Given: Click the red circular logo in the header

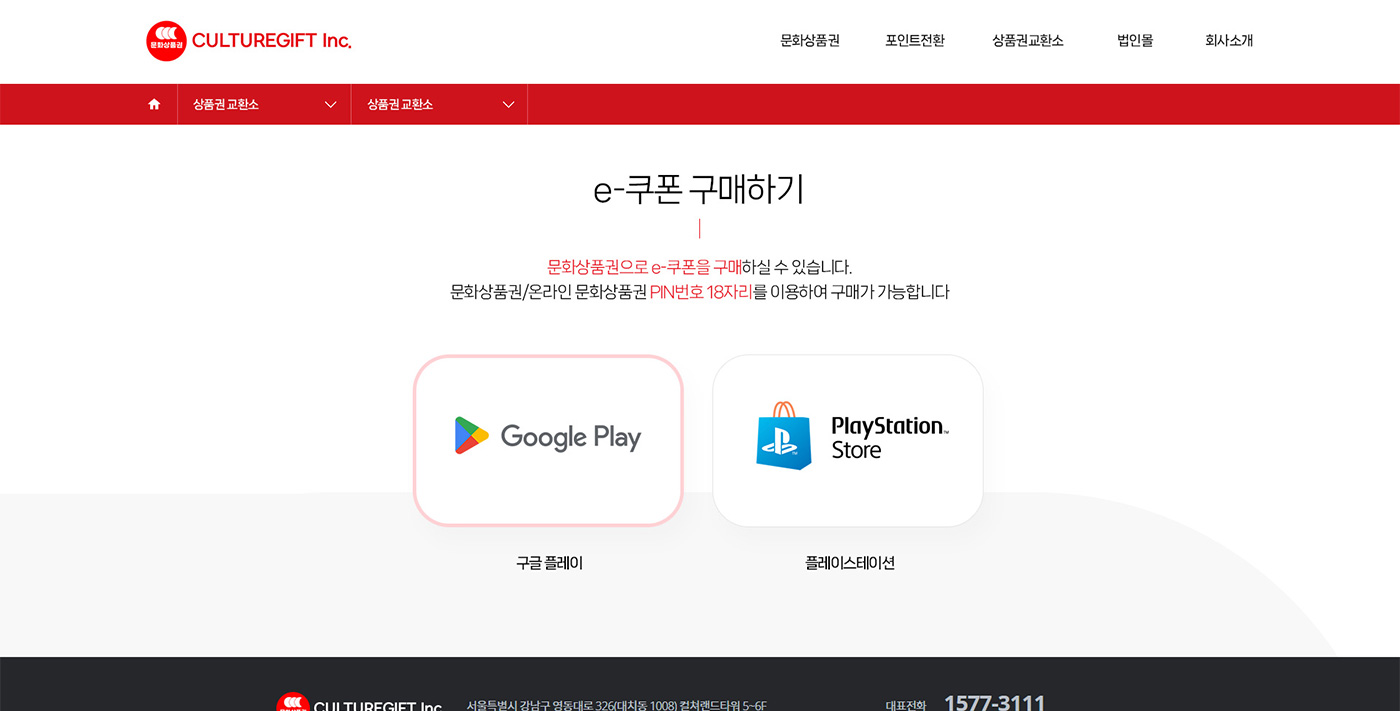Looking at the screenshot, I should [x=166, y=41].
